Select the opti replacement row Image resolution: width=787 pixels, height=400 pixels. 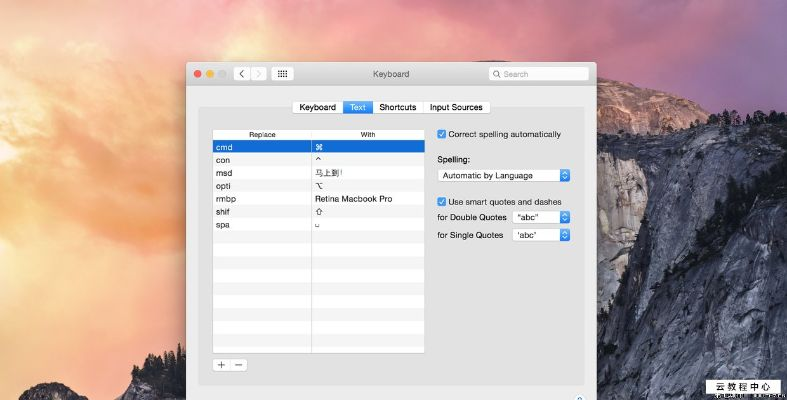click(262, 186)
